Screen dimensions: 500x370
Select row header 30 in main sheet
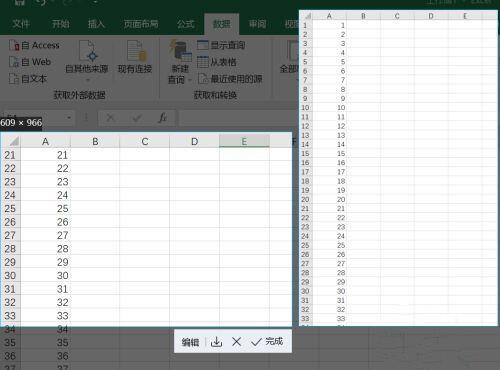pyautogui.click(x=10, y=276)
